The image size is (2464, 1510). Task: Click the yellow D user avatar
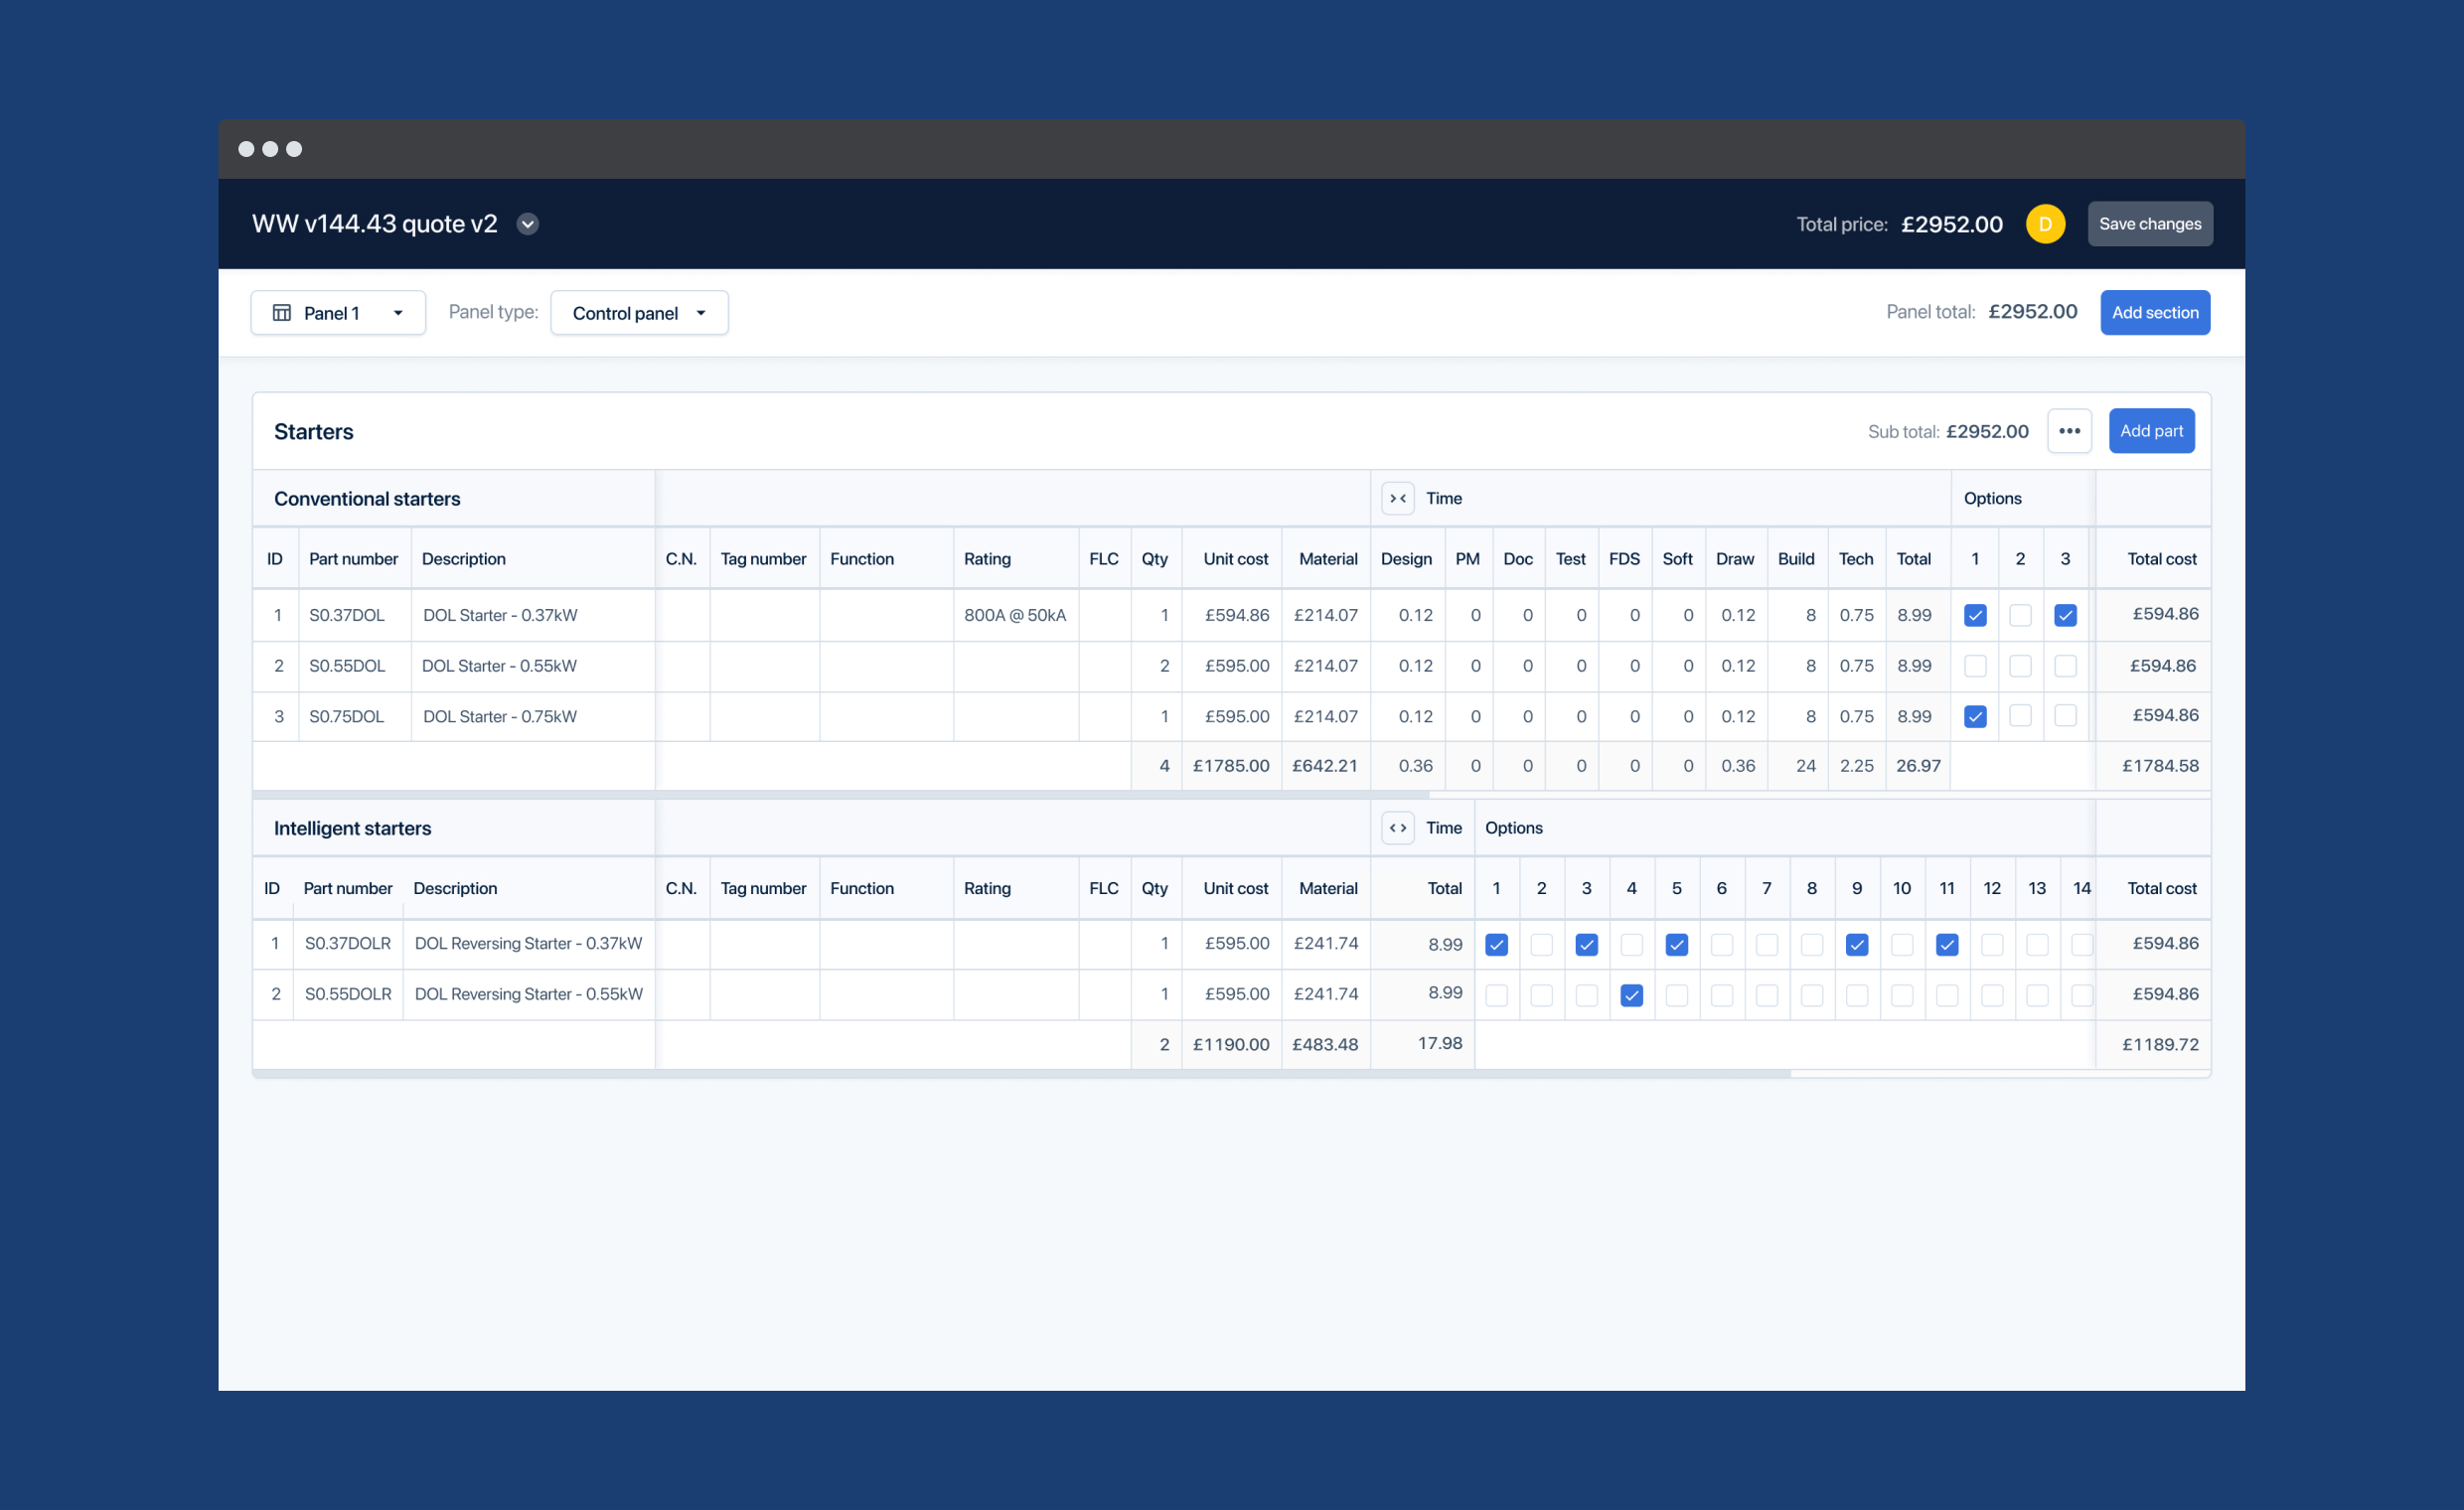coord(2044,224)
